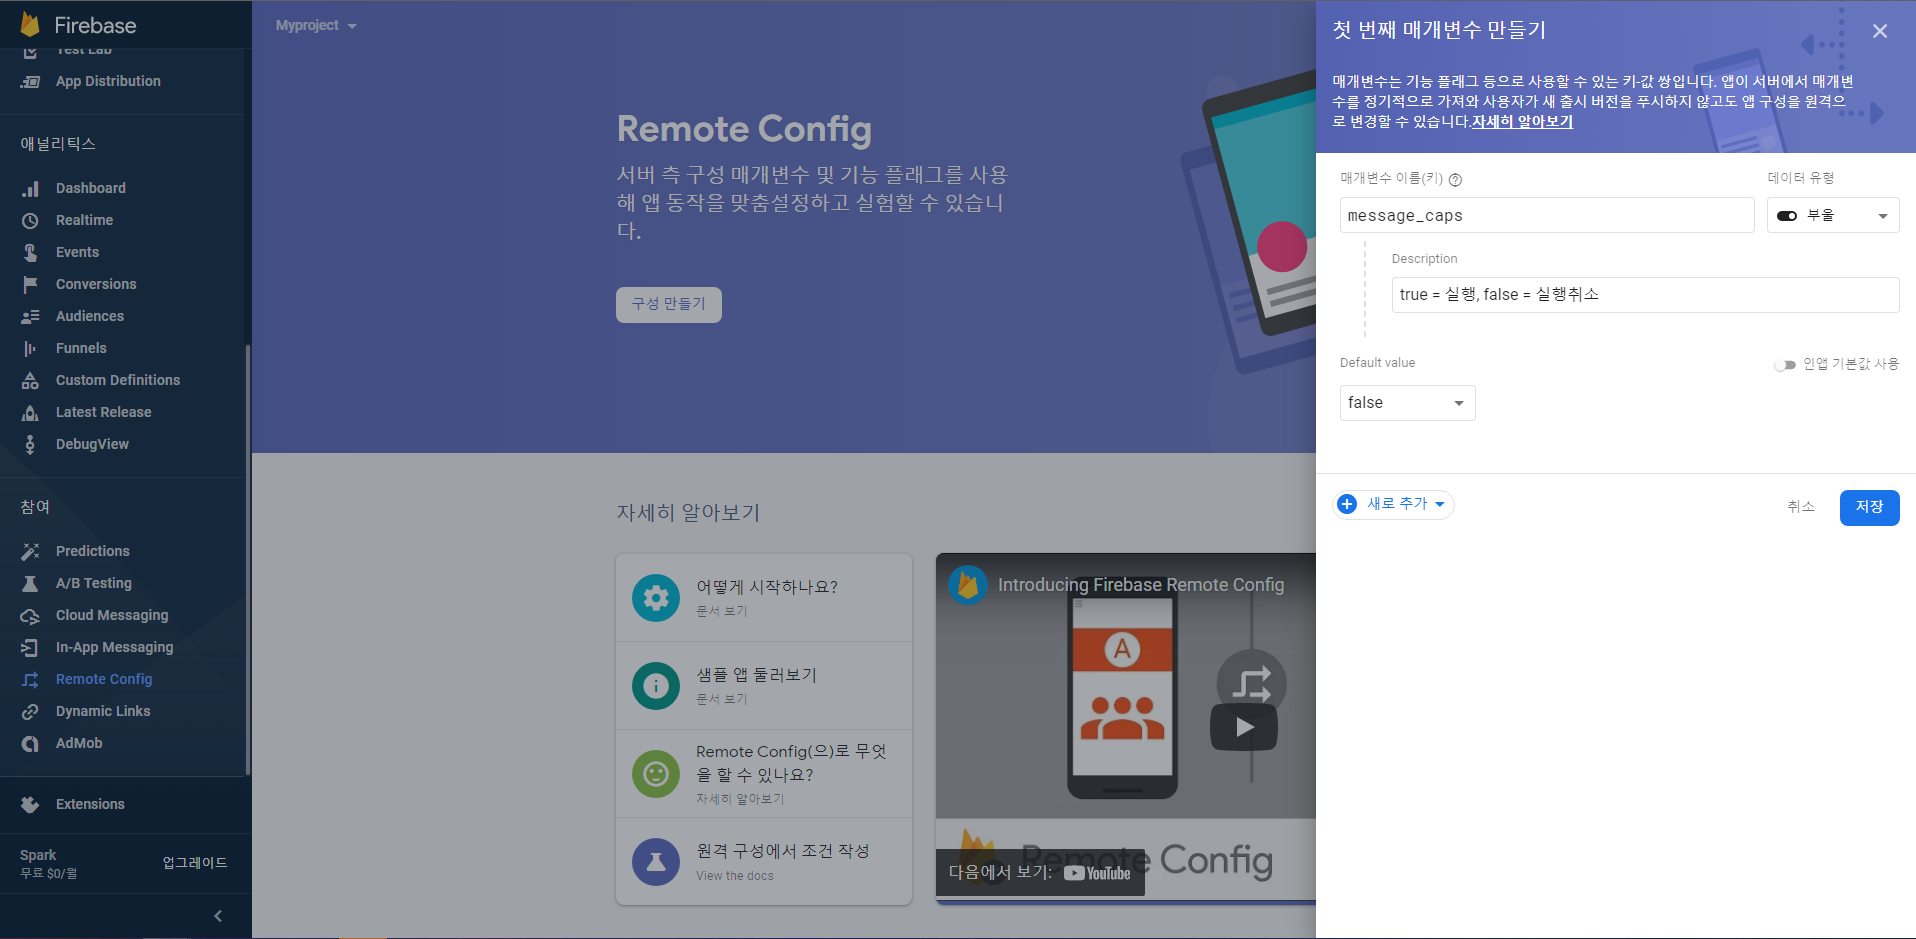Click the YouTube watch-on button
Image resolution: width=1916 pixels, height=939 pixels.
tap(1040, 873)
